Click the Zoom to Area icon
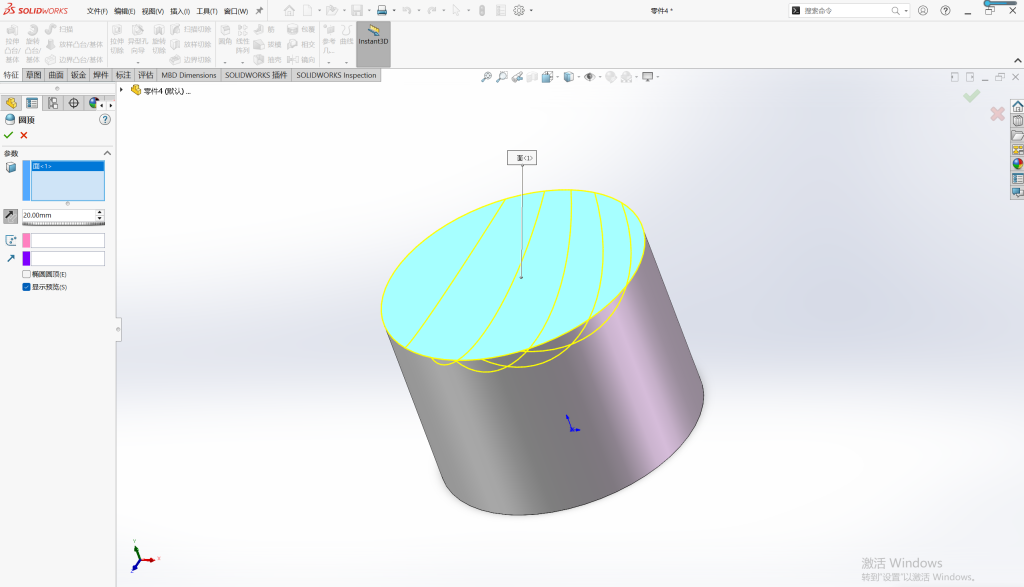 coord(502,77)
